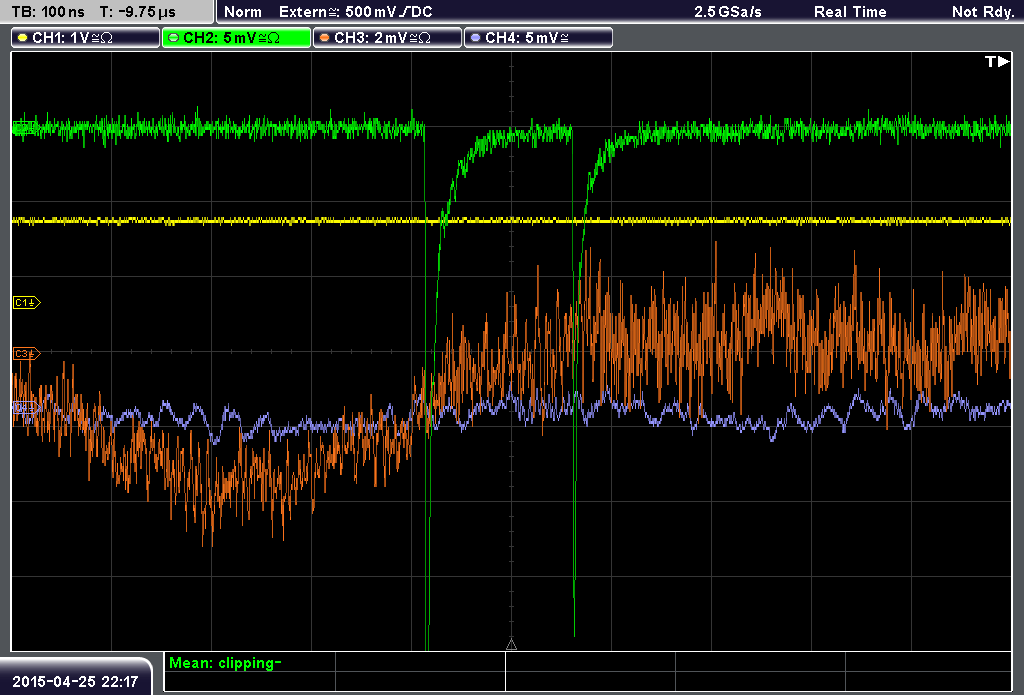Select the CH4: 5mV channel button

pos(538,38)
